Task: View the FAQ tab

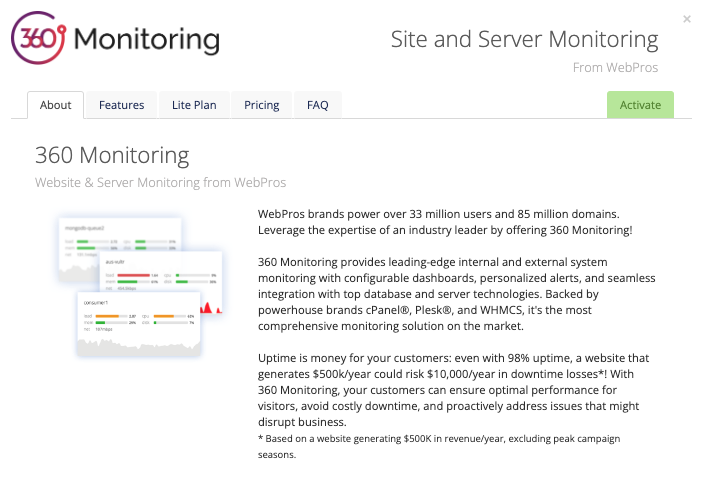Action: click(317, 105)
